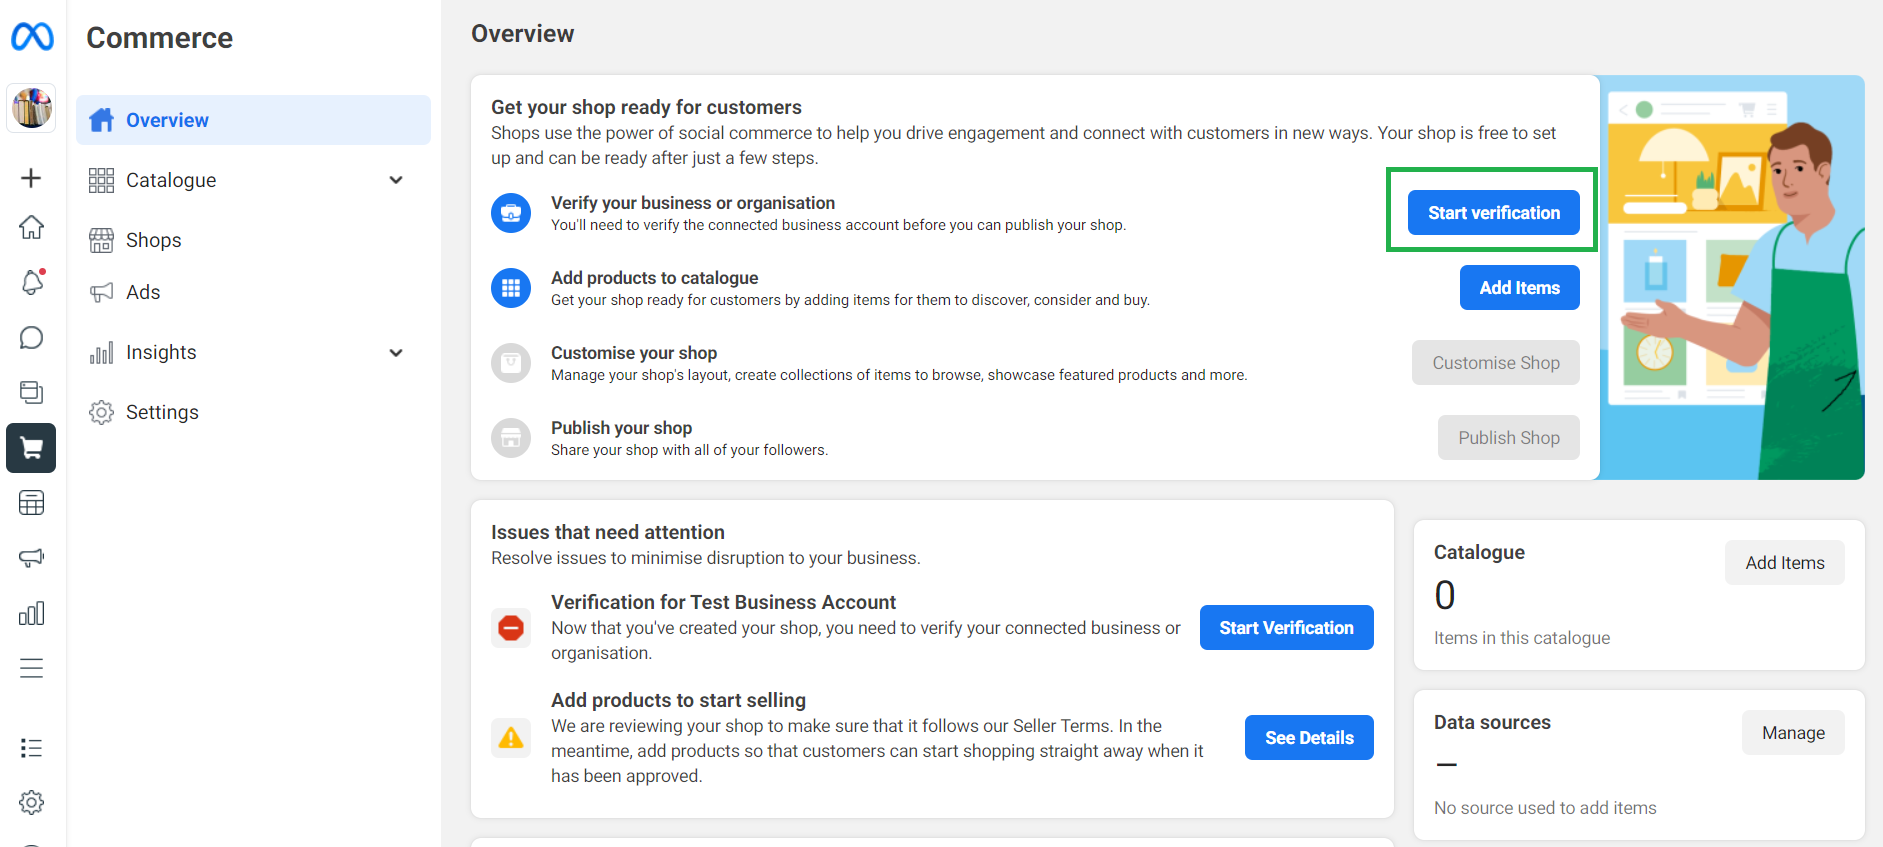
Task: Click the plus create icon in left rail
Action: coord(32,178)
